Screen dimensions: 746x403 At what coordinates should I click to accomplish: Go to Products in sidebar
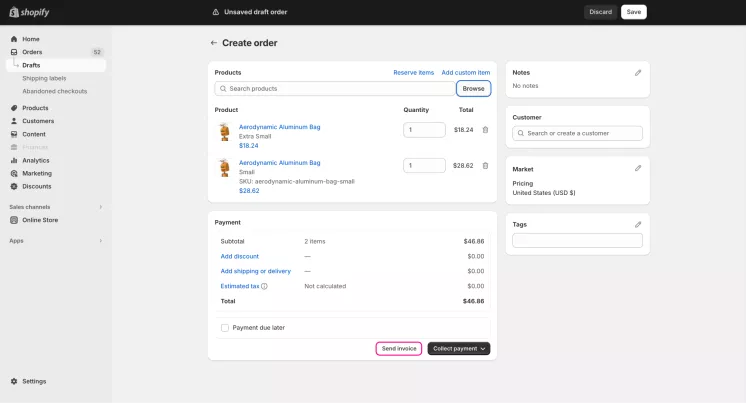[x=35, y=108]
